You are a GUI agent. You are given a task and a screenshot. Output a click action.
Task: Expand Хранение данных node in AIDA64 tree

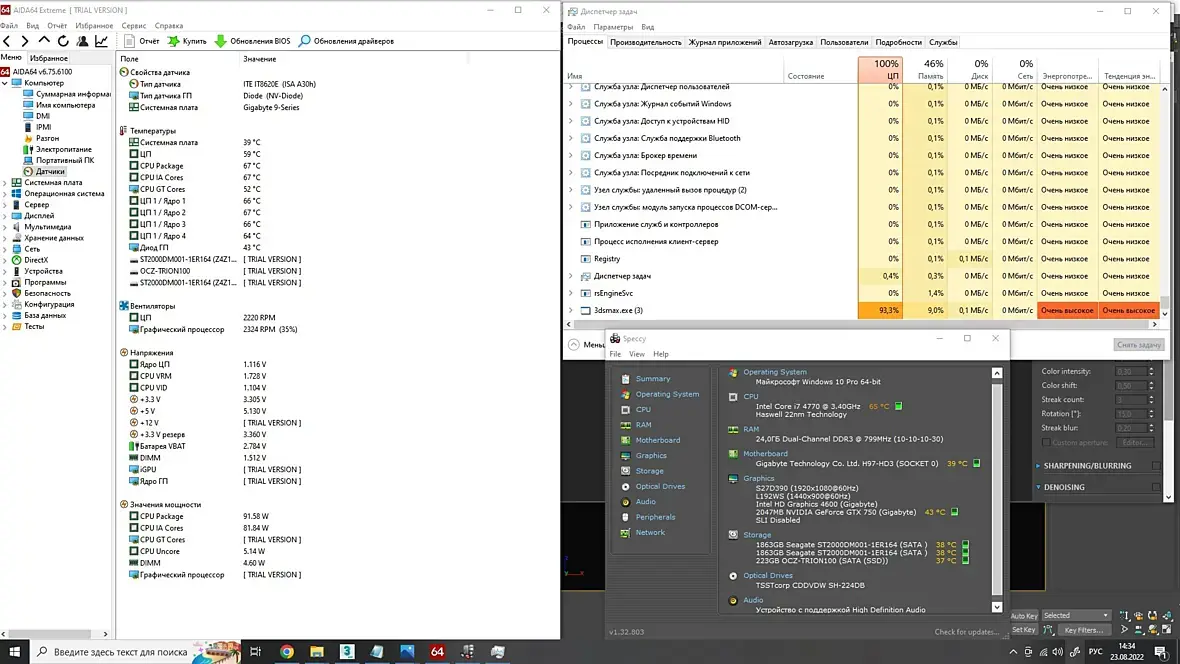(x=5, y=238)
